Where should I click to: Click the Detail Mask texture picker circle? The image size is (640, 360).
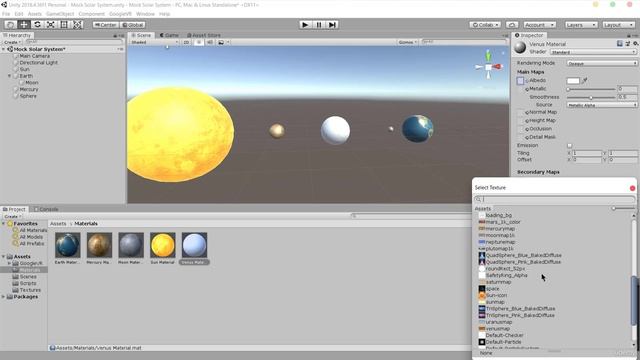[x=527, y=138]
